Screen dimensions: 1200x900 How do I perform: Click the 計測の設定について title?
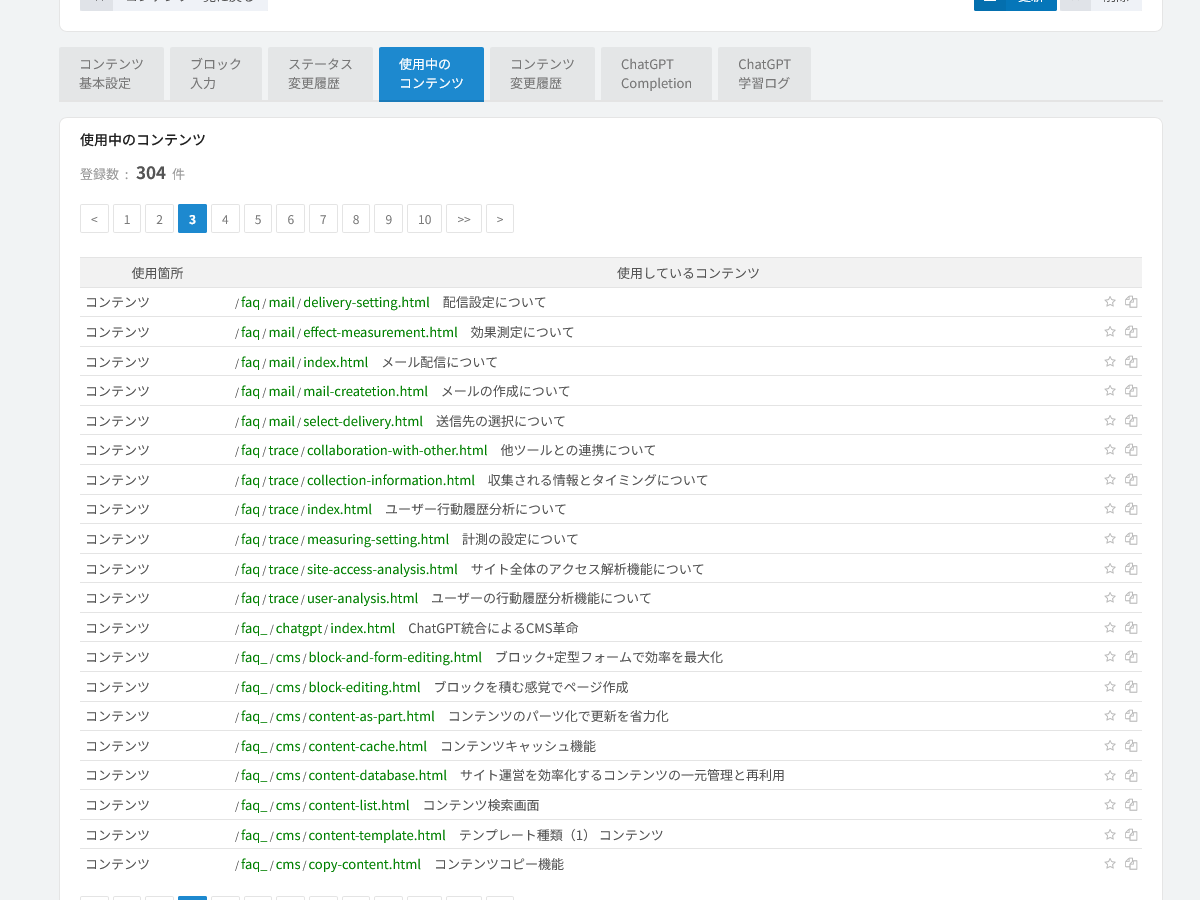coord(520,539)
